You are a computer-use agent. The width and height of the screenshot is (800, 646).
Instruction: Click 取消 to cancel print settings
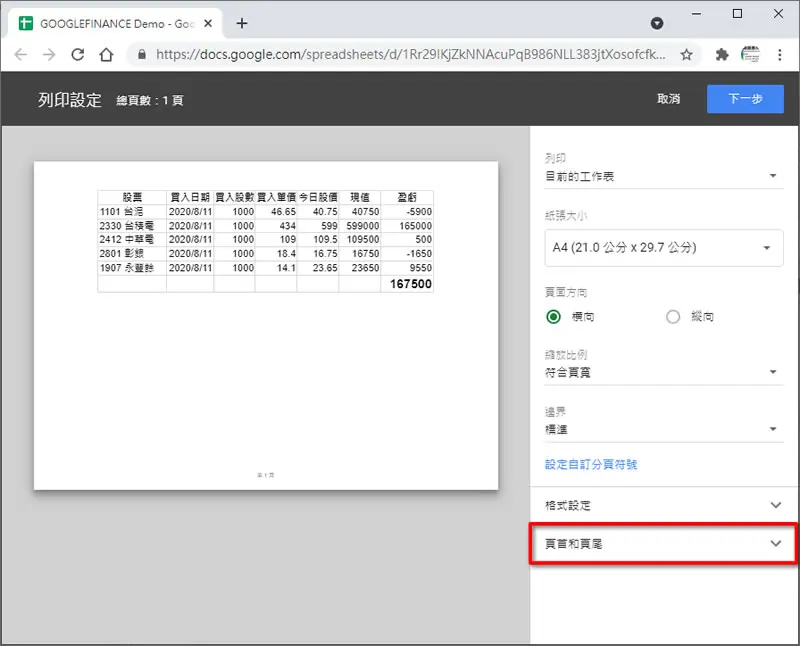tap(668, 99)
